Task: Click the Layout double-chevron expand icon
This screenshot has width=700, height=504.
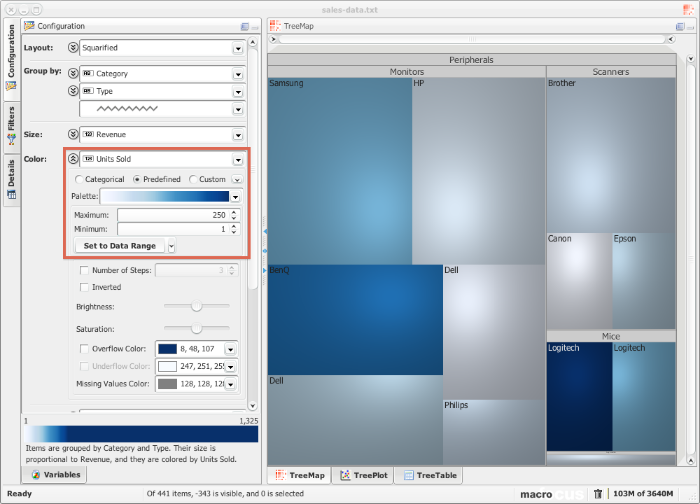Action: (73, 47)
